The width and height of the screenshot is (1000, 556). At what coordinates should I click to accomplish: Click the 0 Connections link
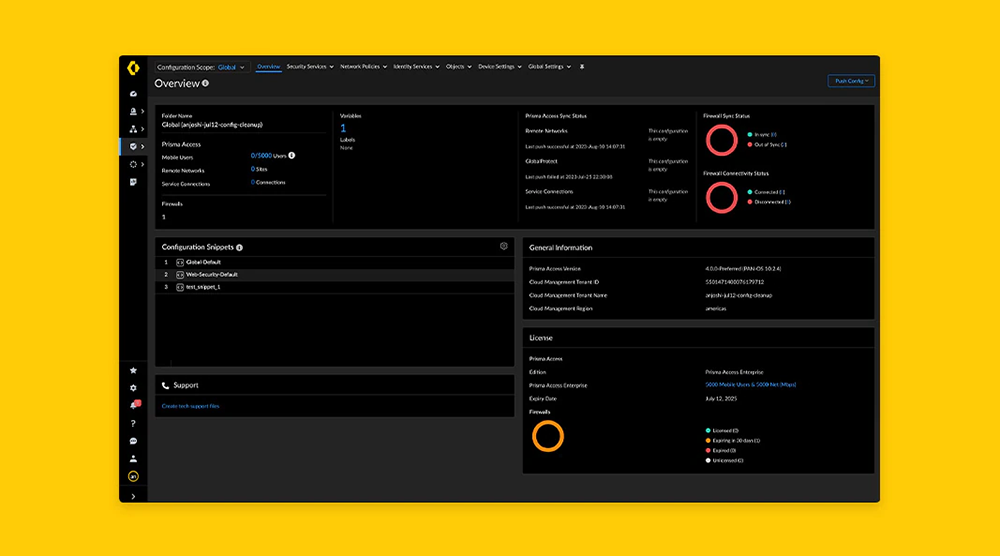click(253, 182)
